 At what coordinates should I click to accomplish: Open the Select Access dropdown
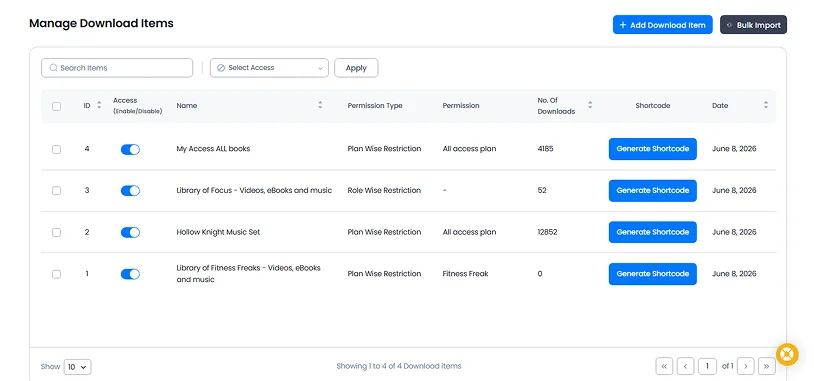point(269,68)
